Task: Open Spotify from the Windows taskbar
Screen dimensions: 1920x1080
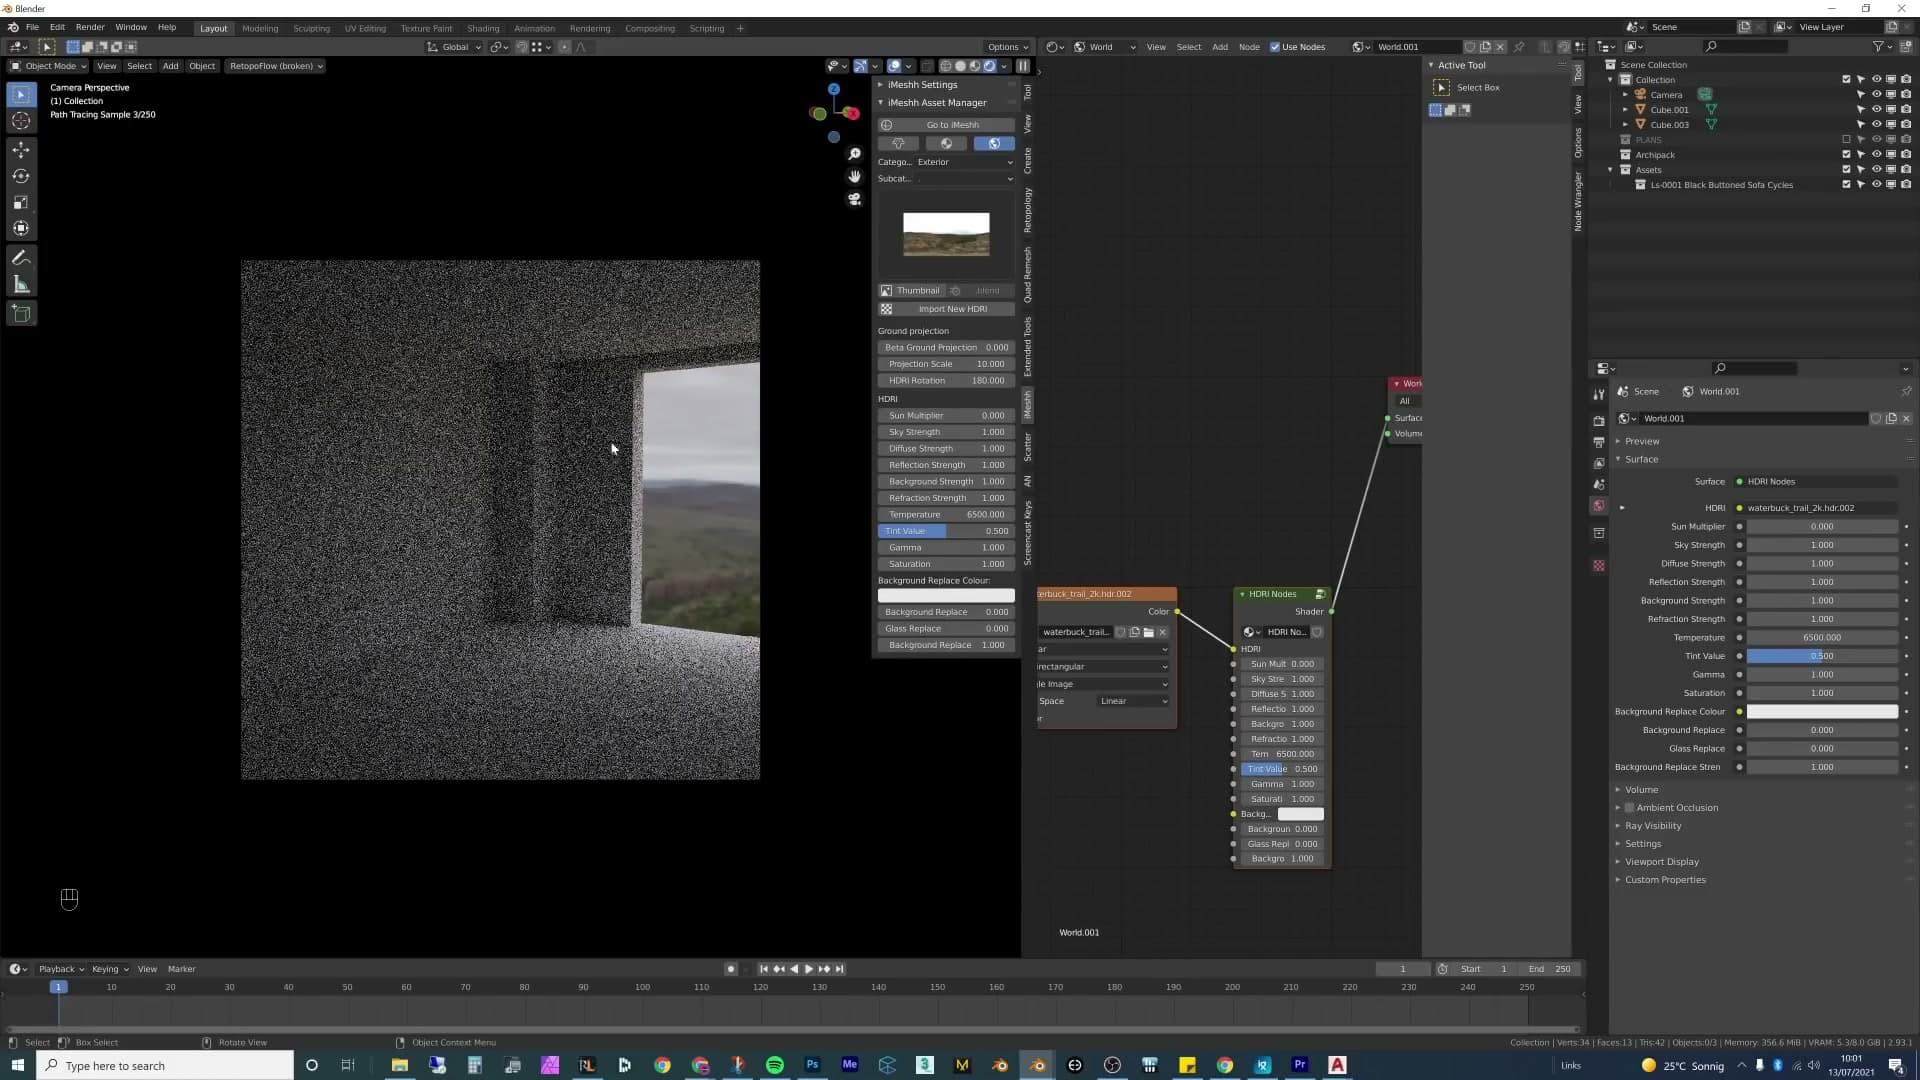Action: point(775,1065)
